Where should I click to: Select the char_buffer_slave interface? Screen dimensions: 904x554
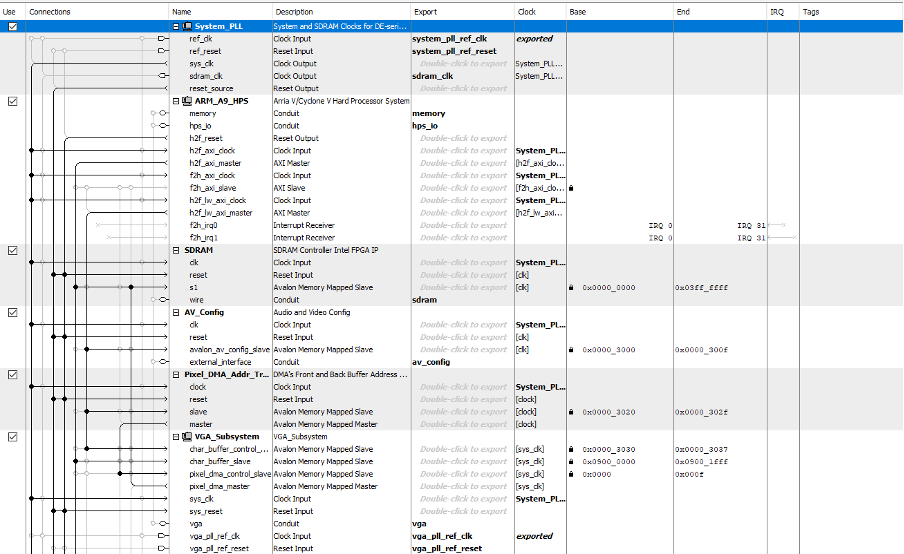[220, 462]
